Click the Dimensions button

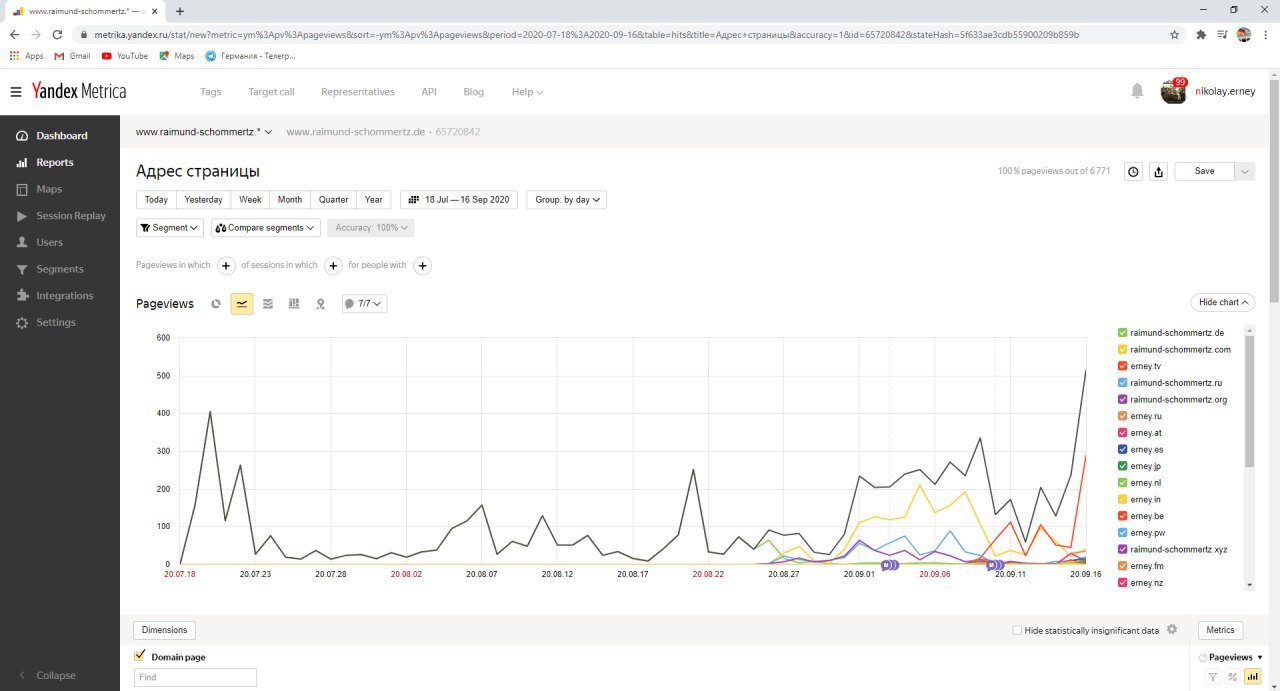coord(165,630)
